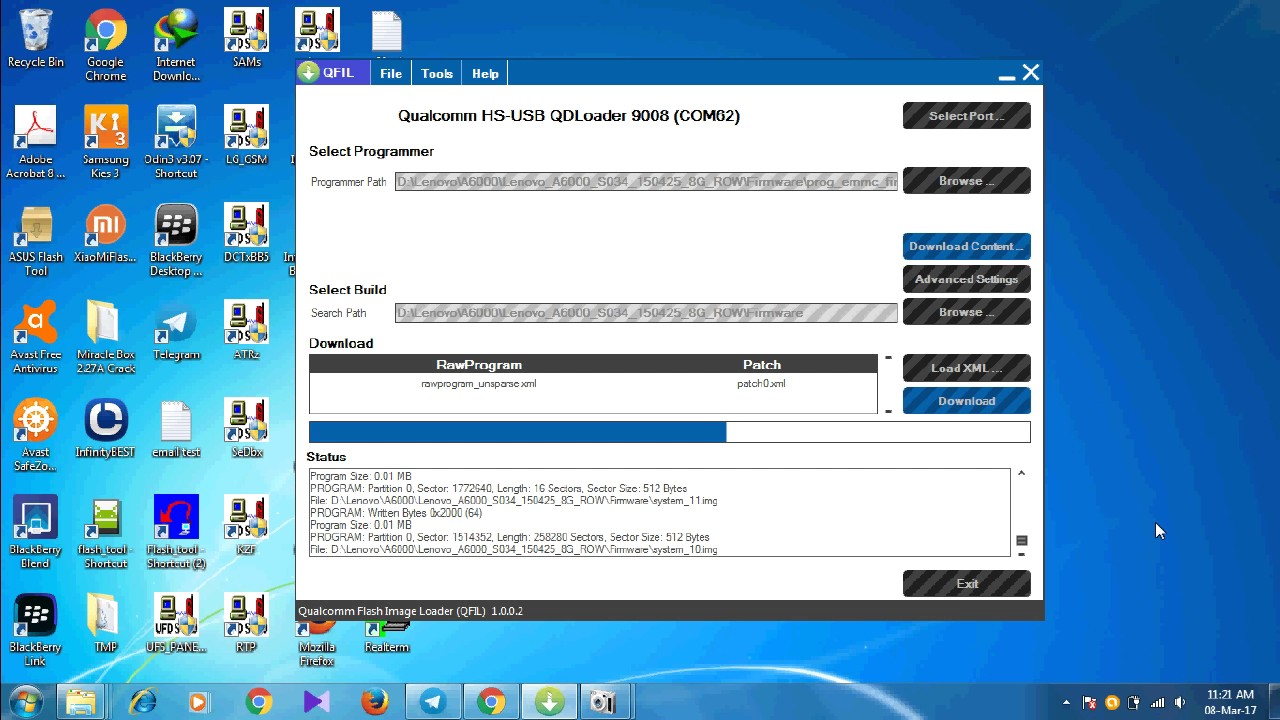Open the SAMs desktop shortcut

(246, 39)
